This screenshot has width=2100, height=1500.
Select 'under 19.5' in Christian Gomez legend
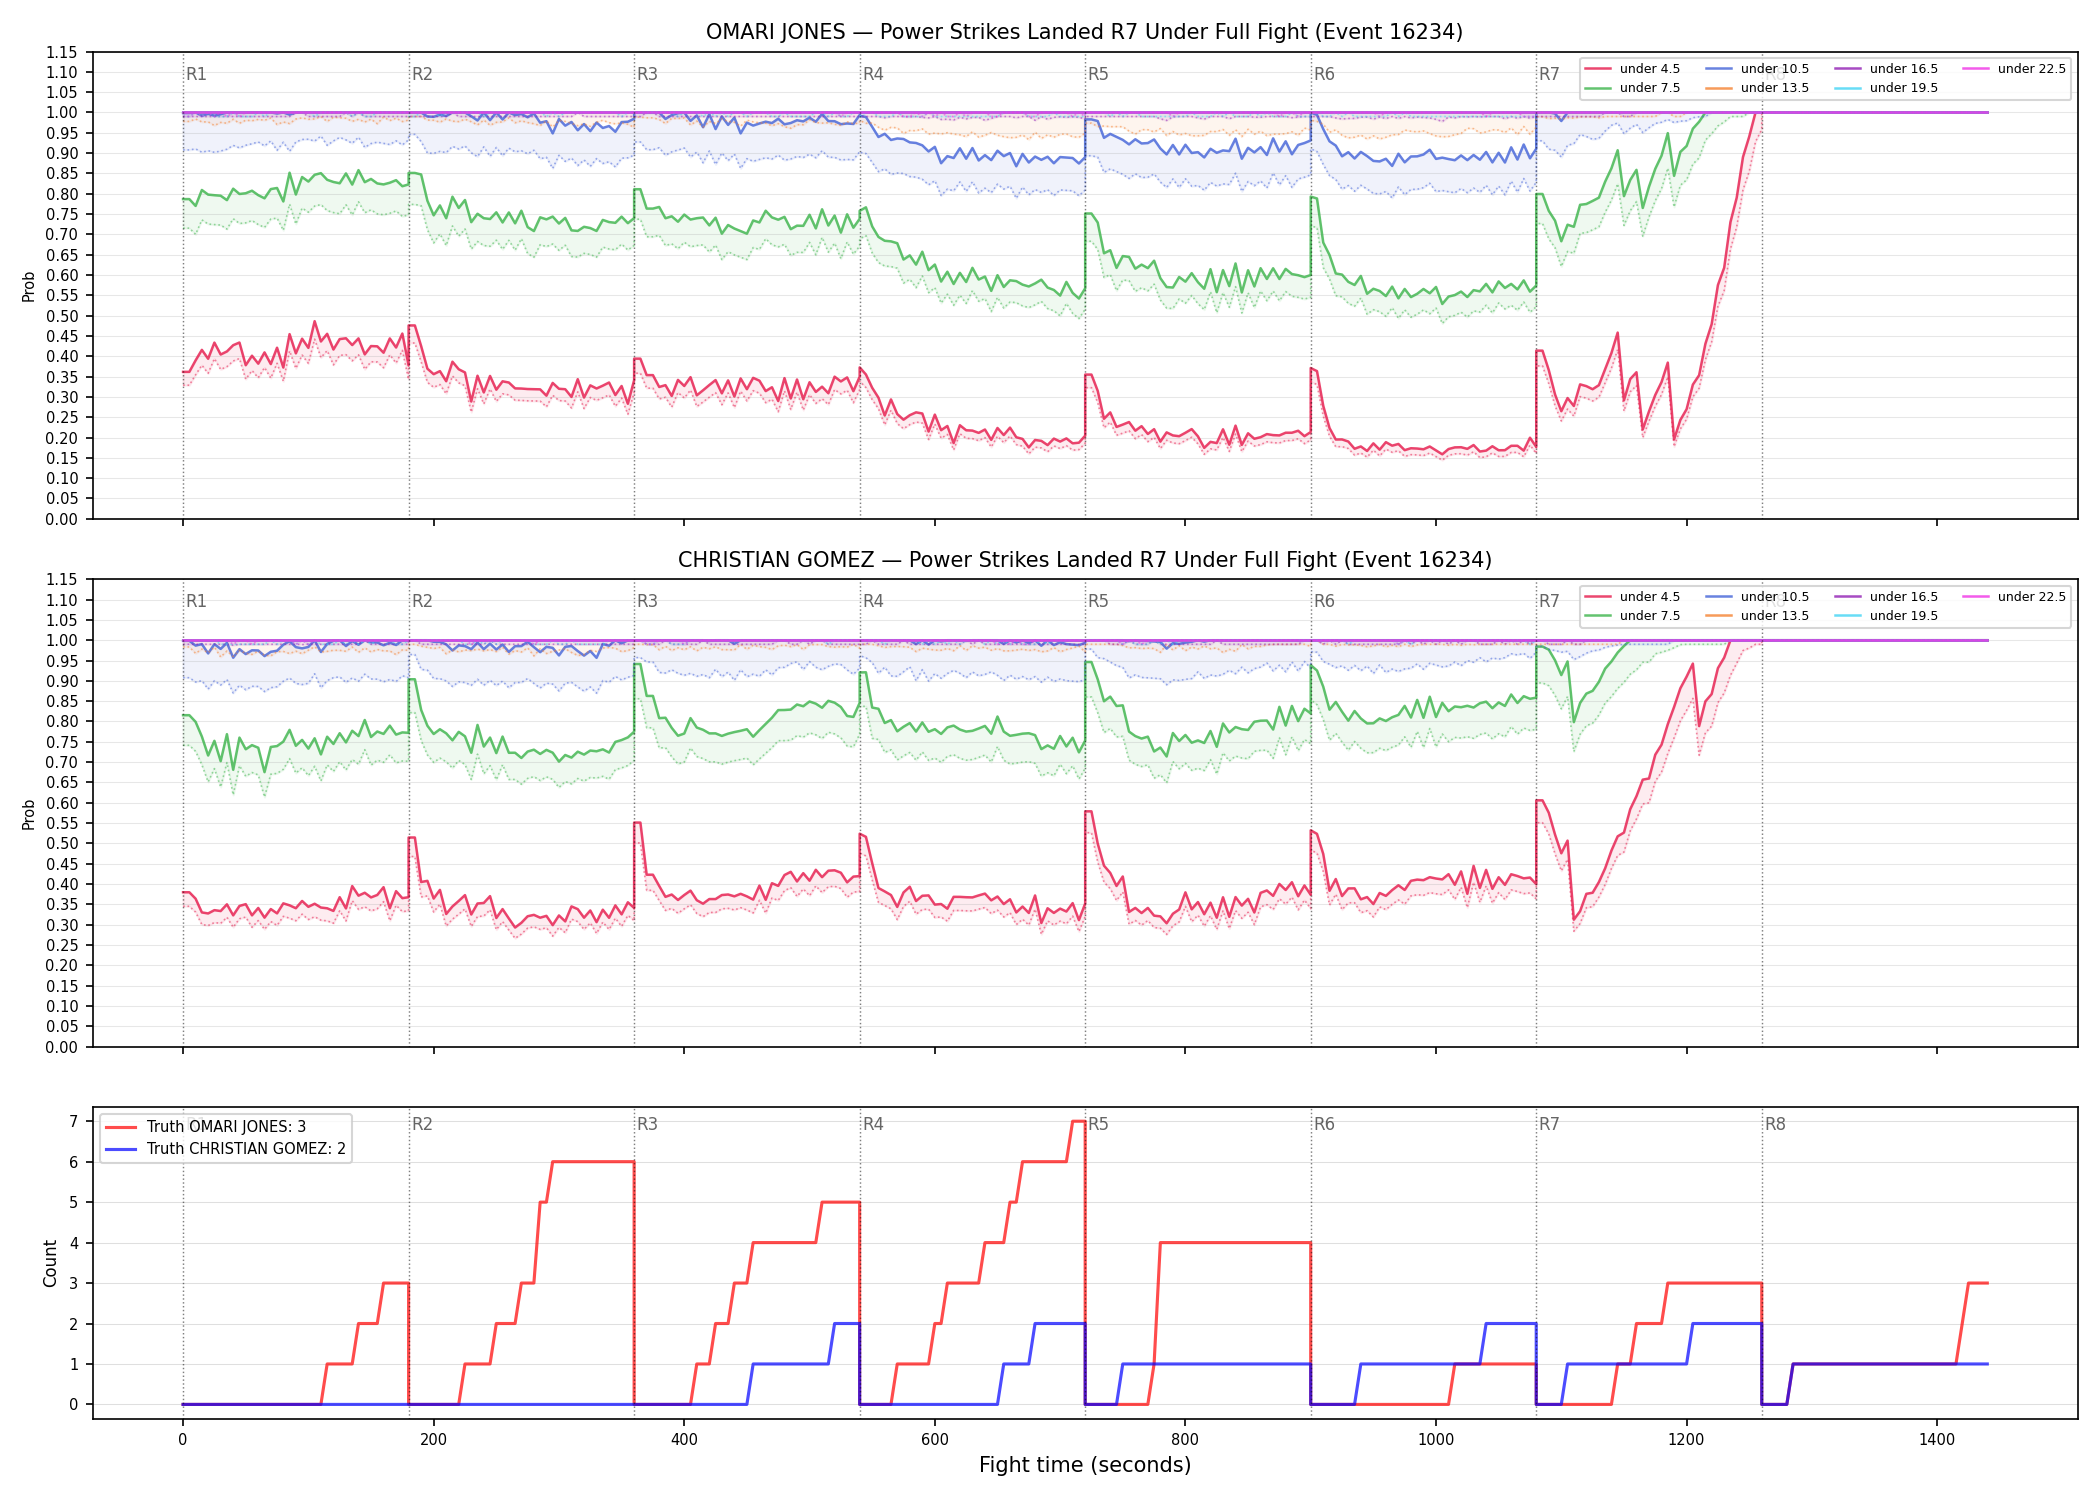pyautogui.click(x=1887, y=616)
